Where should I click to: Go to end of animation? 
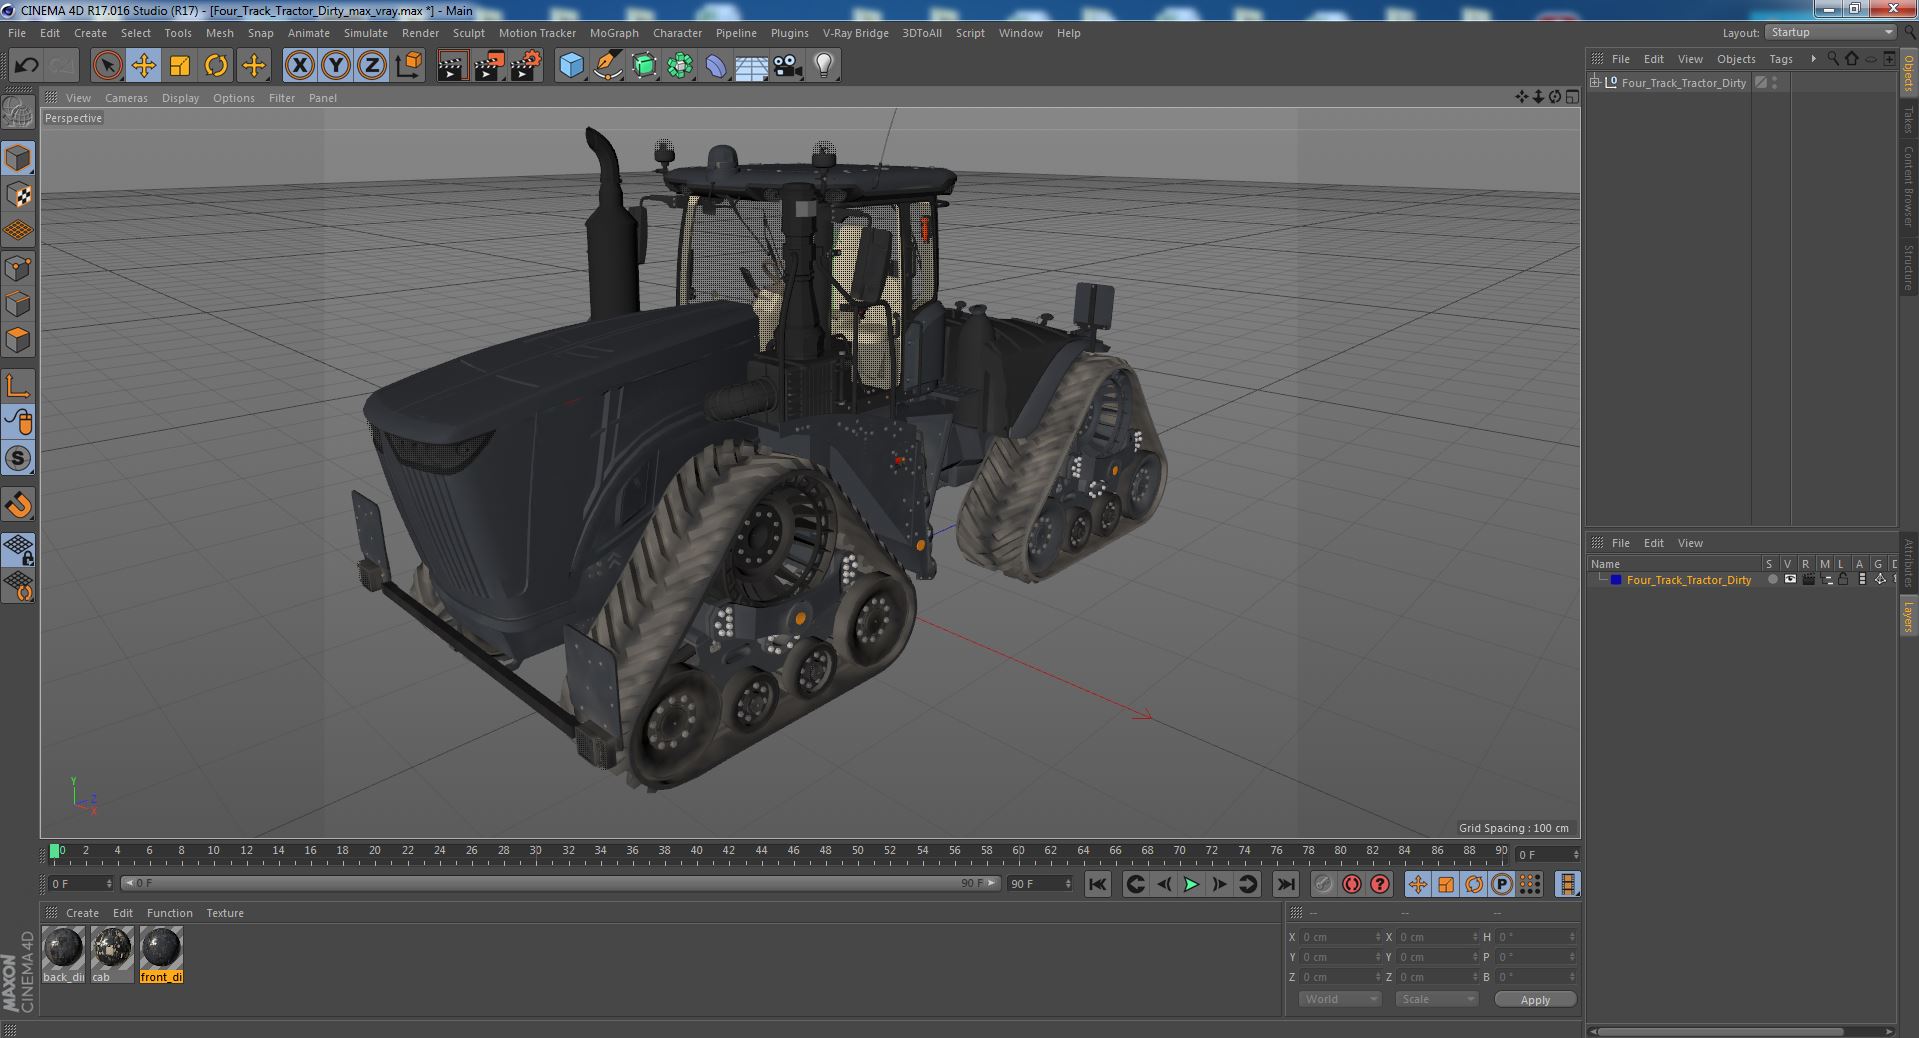coord(1286,884)
